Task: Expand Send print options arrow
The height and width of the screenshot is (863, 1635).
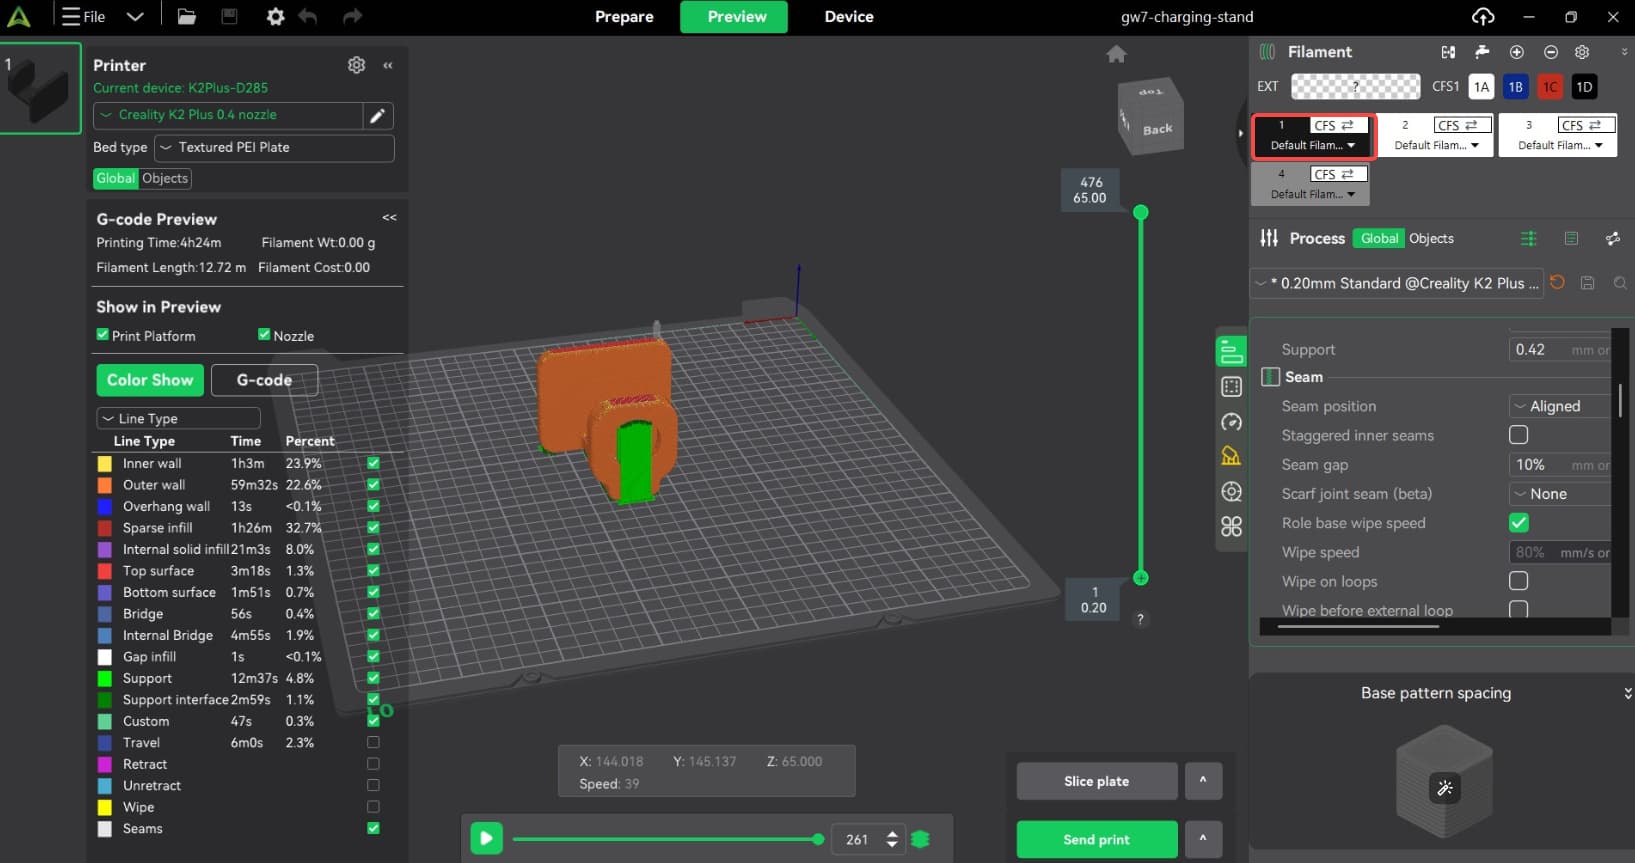Action: tap(1203, 839)
